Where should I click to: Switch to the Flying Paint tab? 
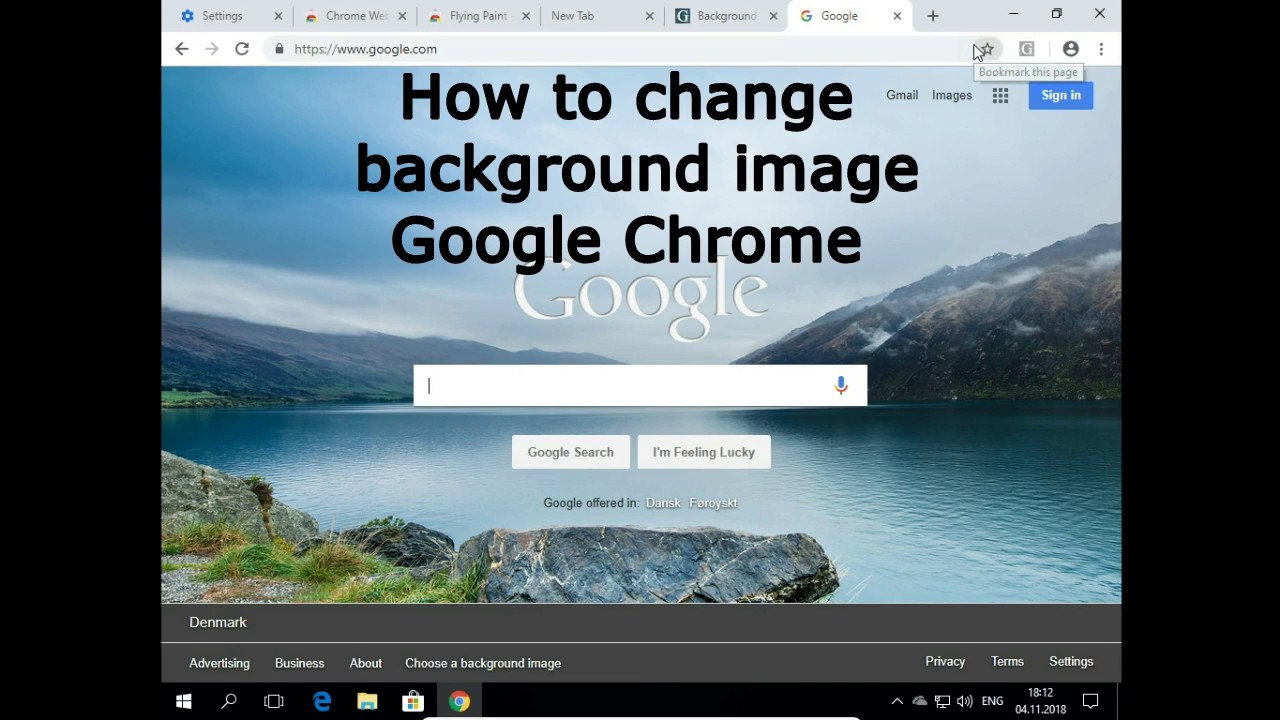(479, 16)
